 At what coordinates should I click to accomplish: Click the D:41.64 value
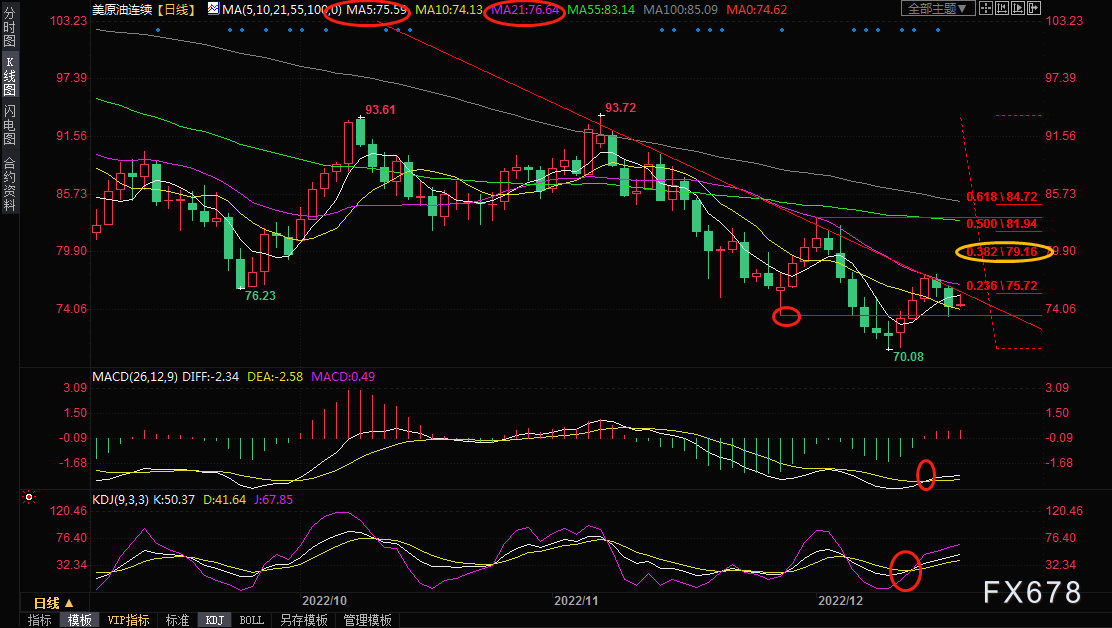point(225,500)
